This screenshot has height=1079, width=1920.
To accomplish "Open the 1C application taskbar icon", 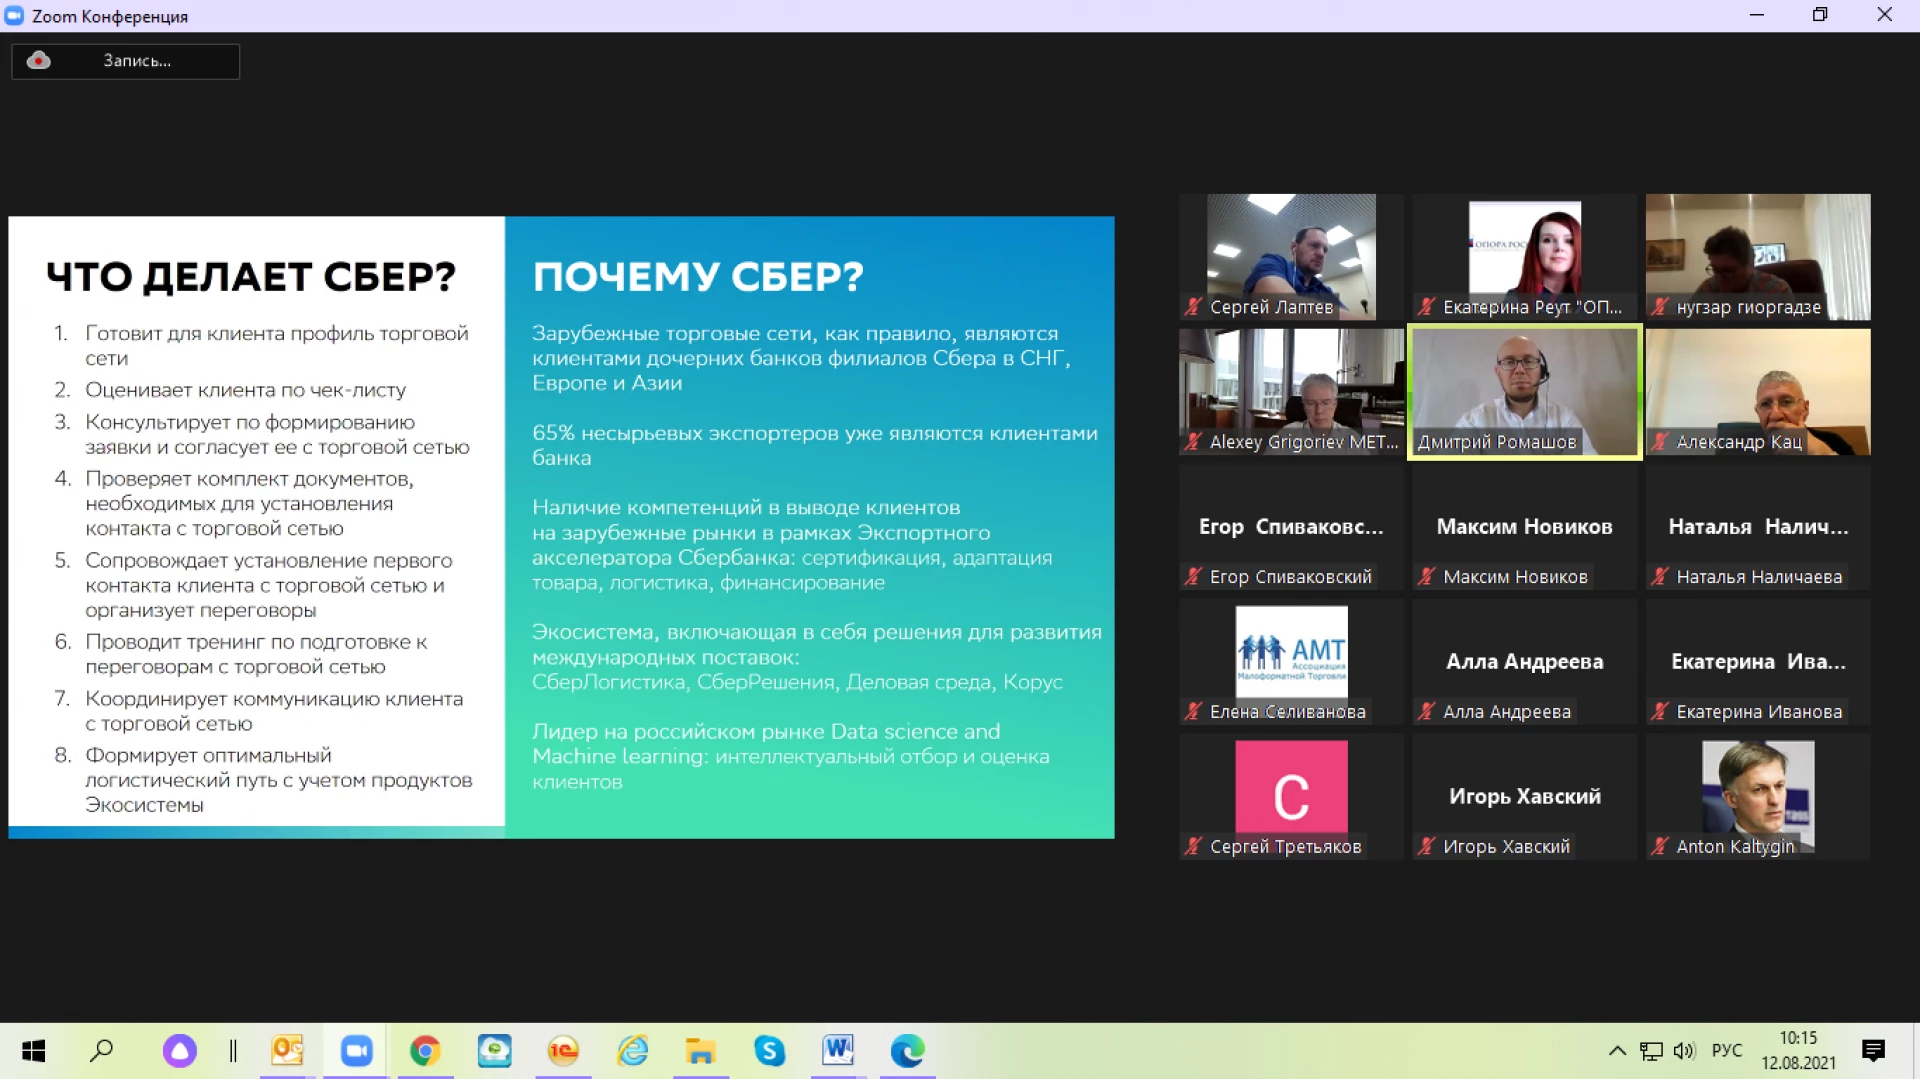I will tap(563, 1051).
